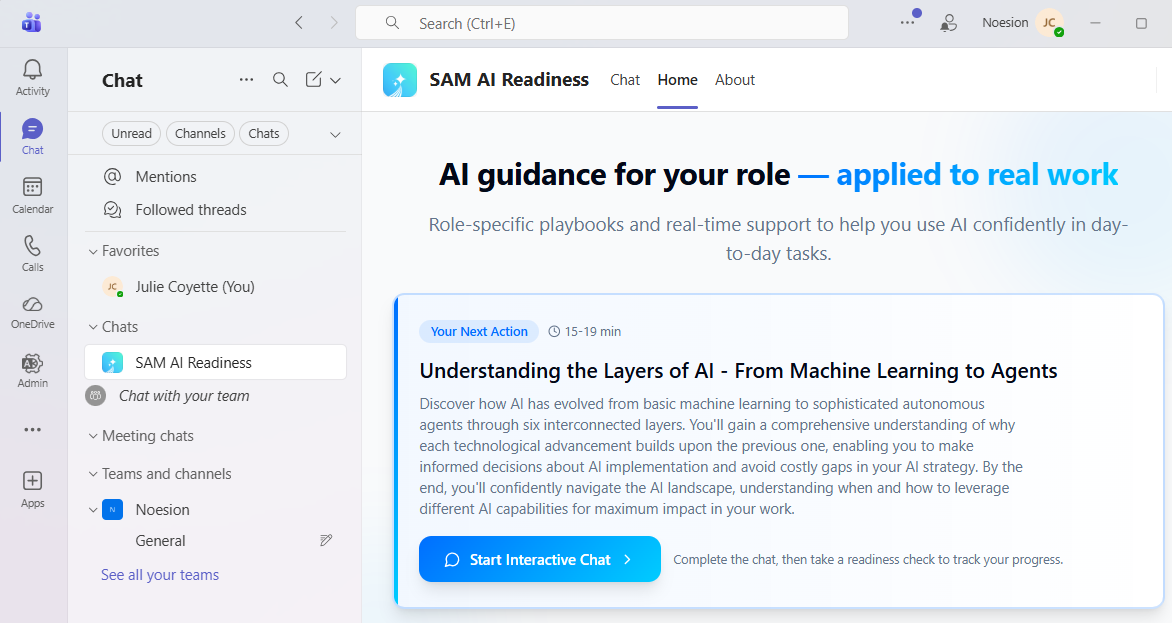
Task: Collapse the Favorites section
Action: tap(92, 251)
